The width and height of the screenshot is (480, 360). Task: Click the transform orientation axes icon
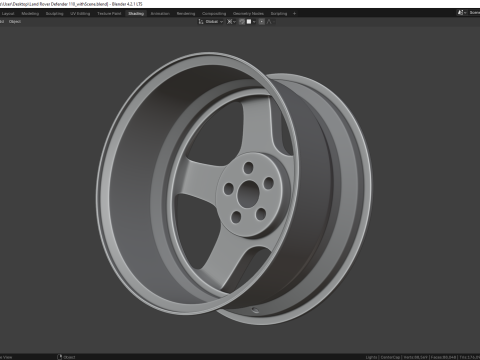pyautogui.click(x=201, y=22)
